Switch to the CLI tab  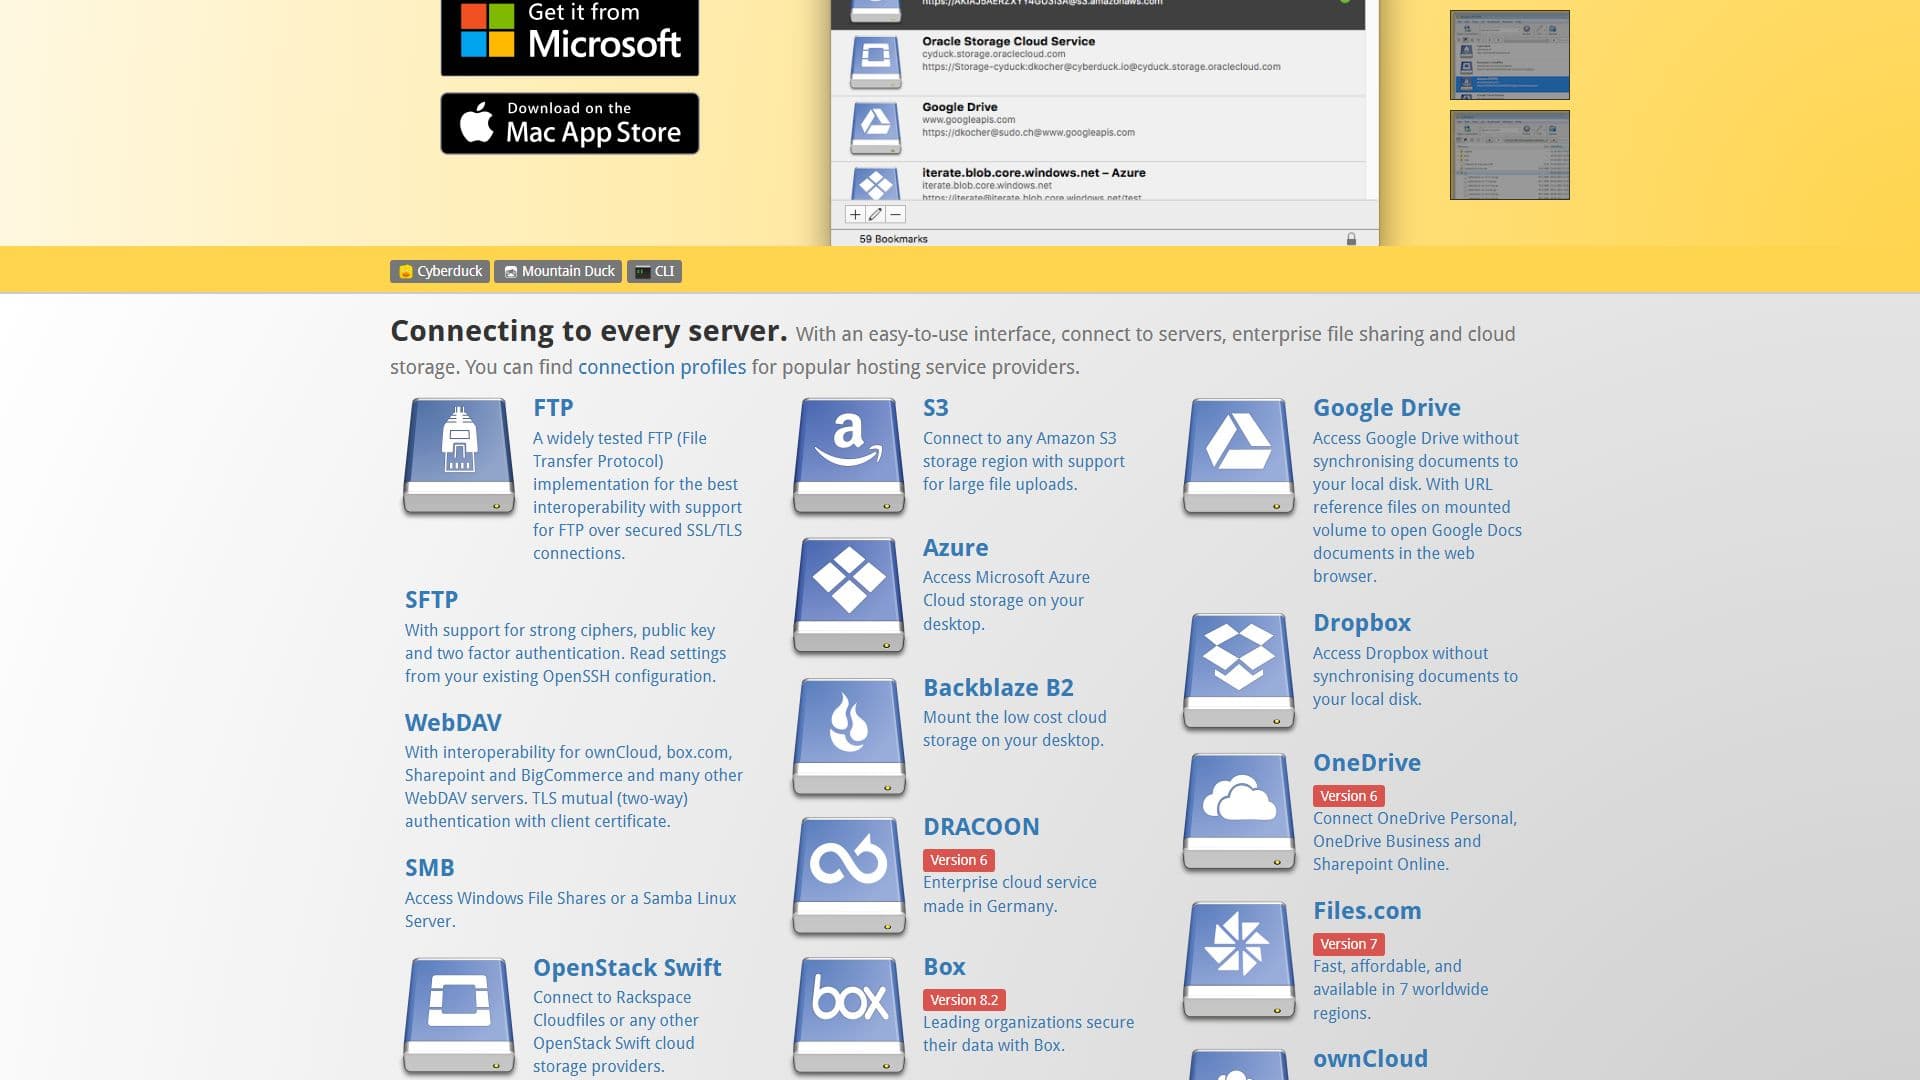click(x=654, y=271)
